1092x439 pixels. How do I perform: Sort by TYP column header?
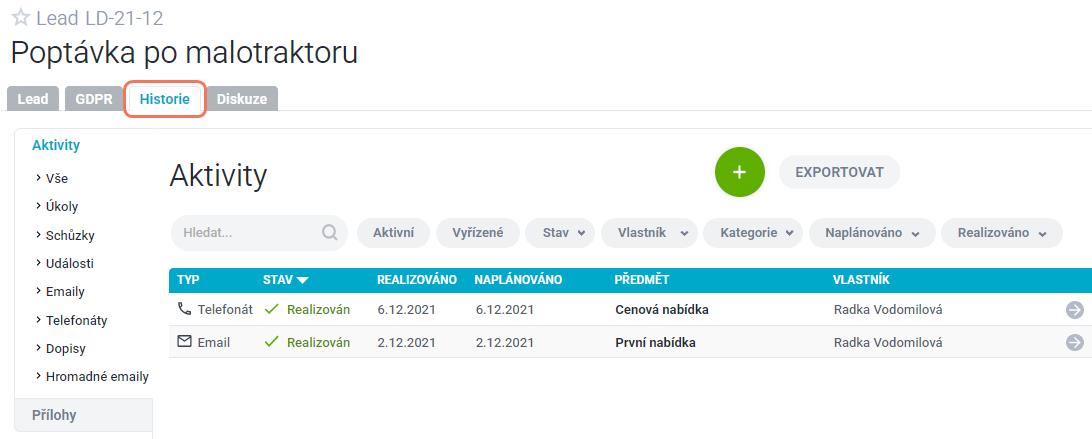pos(188,279)
